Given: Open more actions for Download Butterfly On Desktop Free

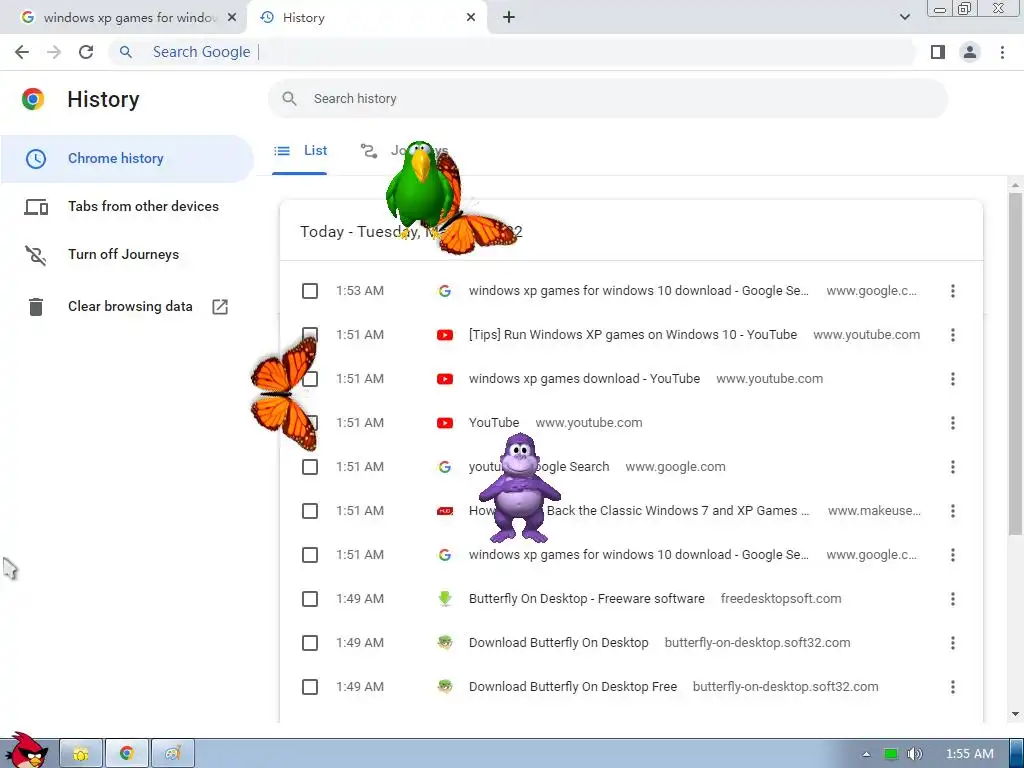Looking at the screenshot, I should pos(953,687).
